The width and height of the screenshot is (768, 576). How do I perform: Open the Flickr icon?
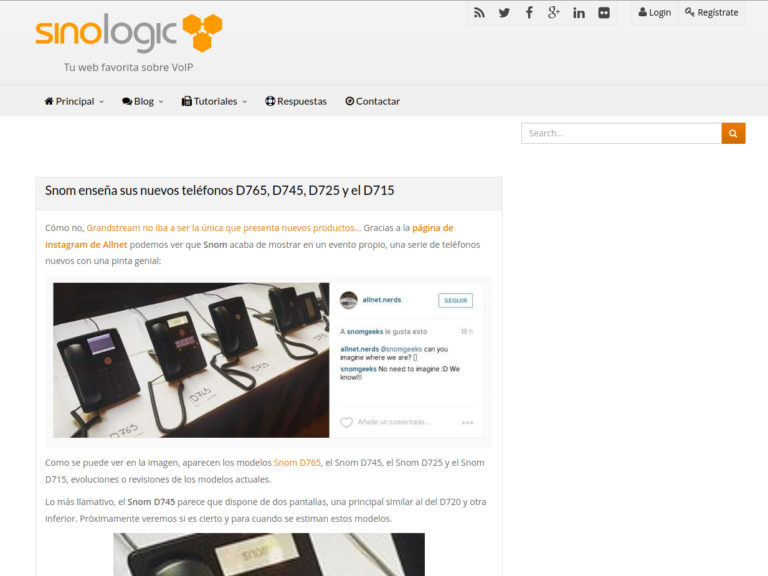604,13
